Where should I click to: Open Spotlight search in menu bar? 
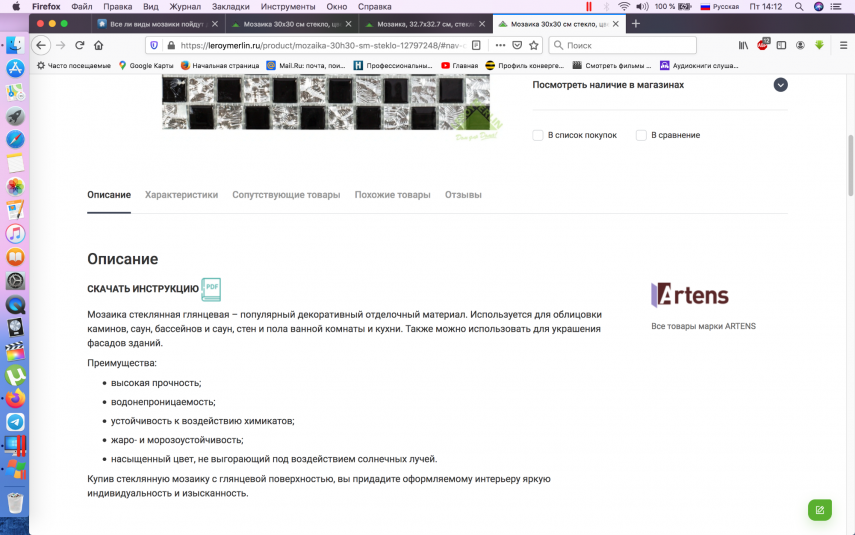click(799, 7)
